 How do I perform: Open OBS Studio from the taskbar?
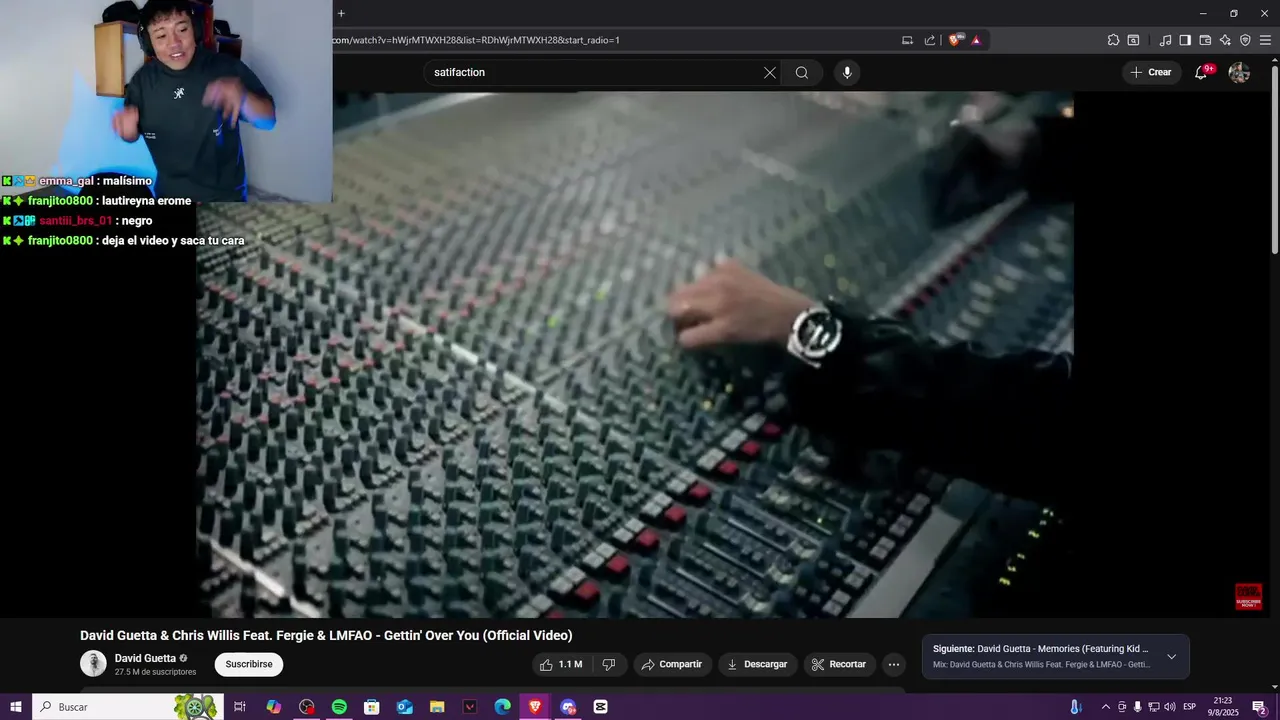pyautogui.click(x=306, y=706)
